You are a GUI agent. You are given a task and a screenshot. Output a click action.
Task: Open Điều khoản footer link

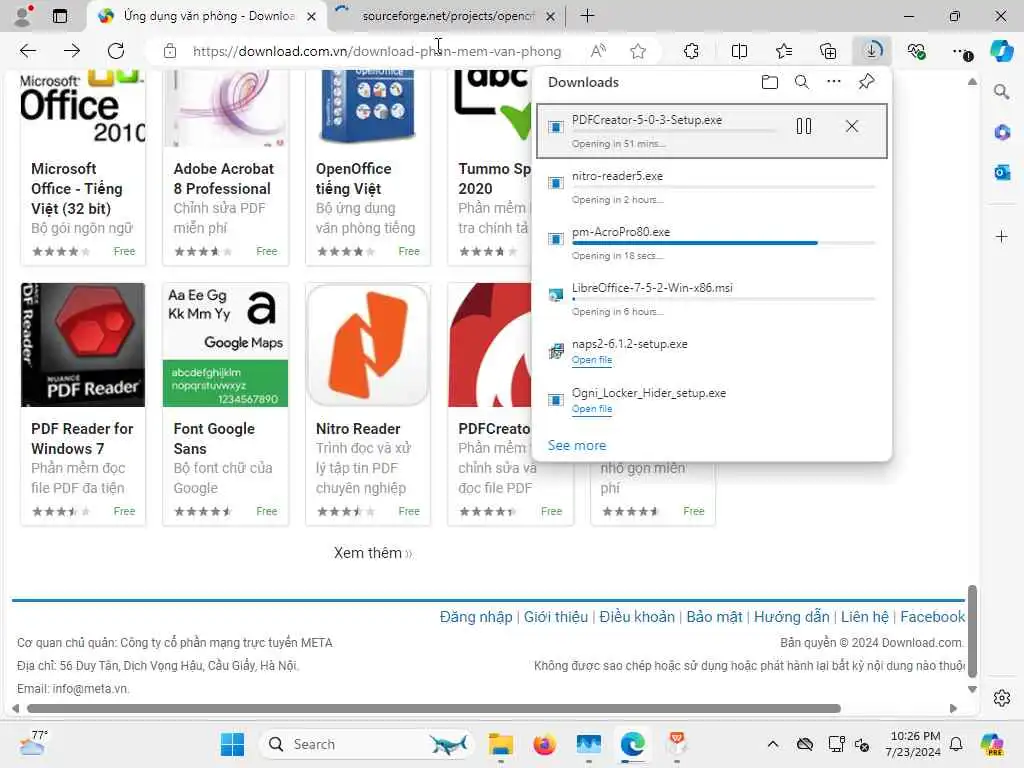tap(637, 616)
